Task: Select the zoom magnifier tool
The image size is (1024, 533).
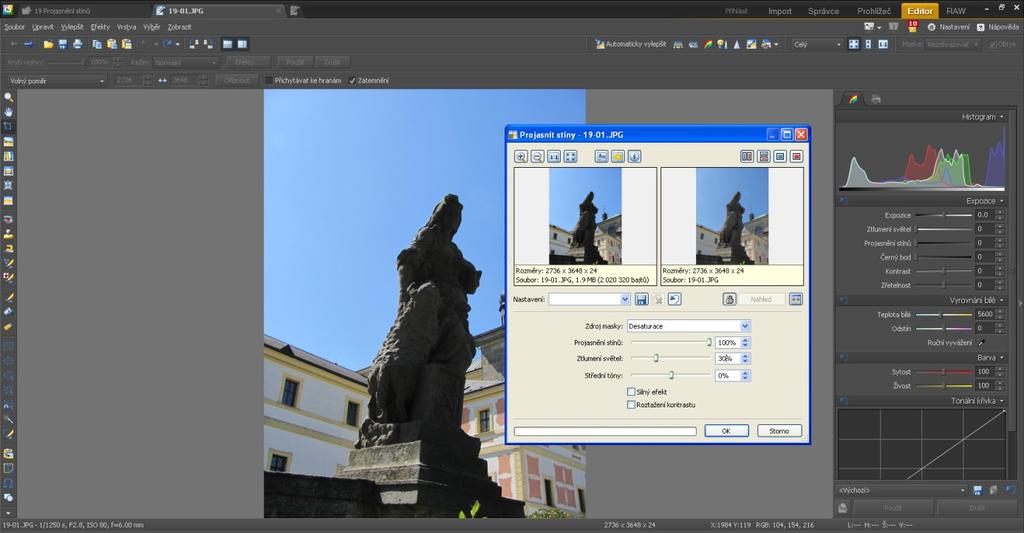Action: point(8,97)
